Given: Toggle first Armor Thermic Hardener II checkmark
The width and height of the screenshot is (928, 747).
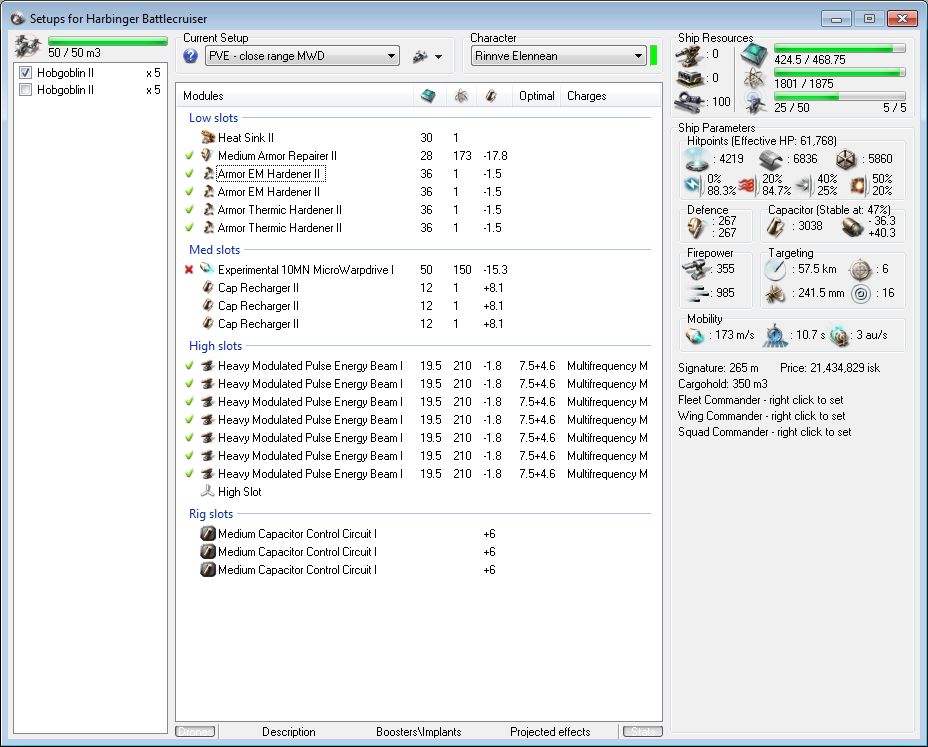Looking at the screenshot, I should tap(189, 210).
